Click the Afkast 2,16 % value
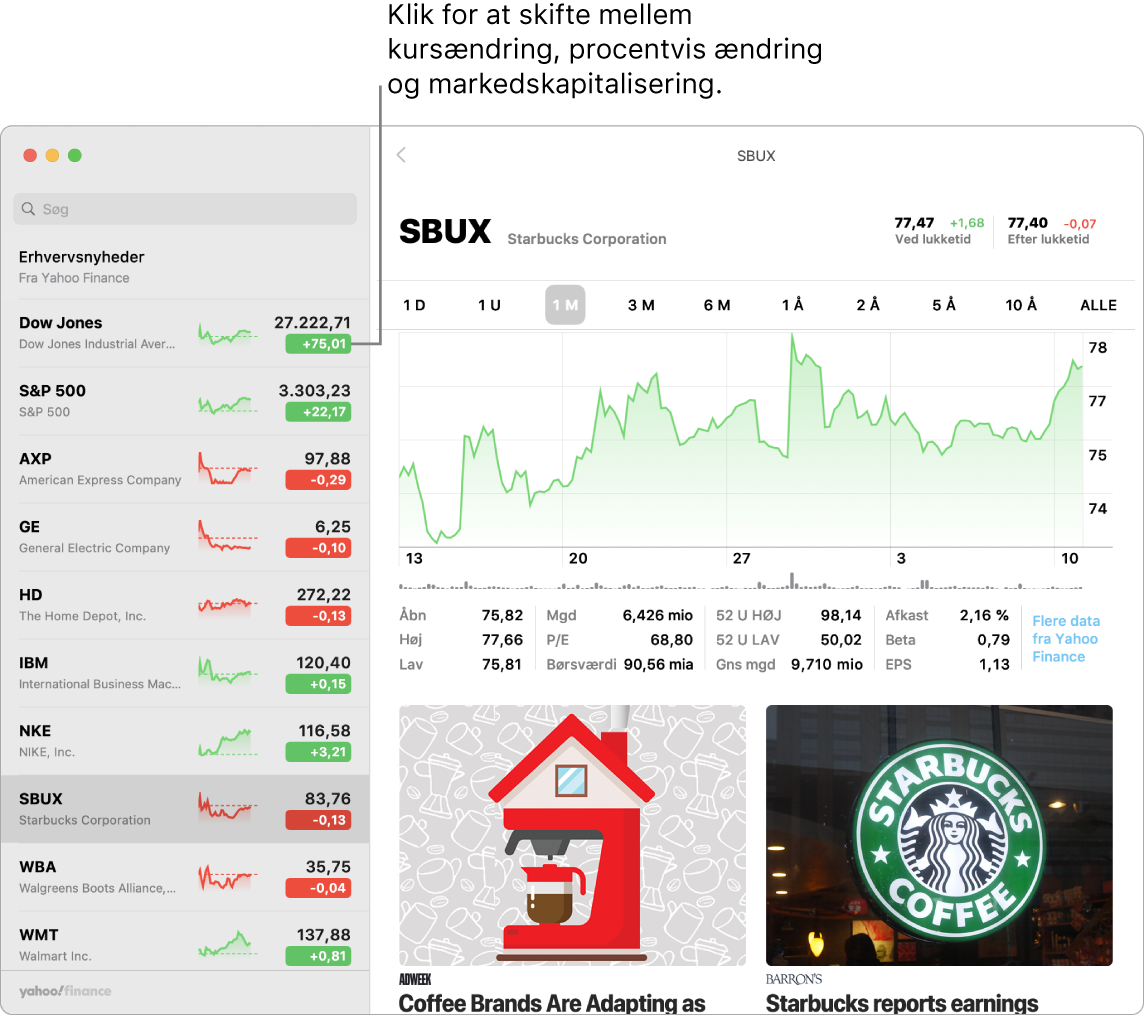This screenshot has height=1016, width=1144. tap(984, 616)
